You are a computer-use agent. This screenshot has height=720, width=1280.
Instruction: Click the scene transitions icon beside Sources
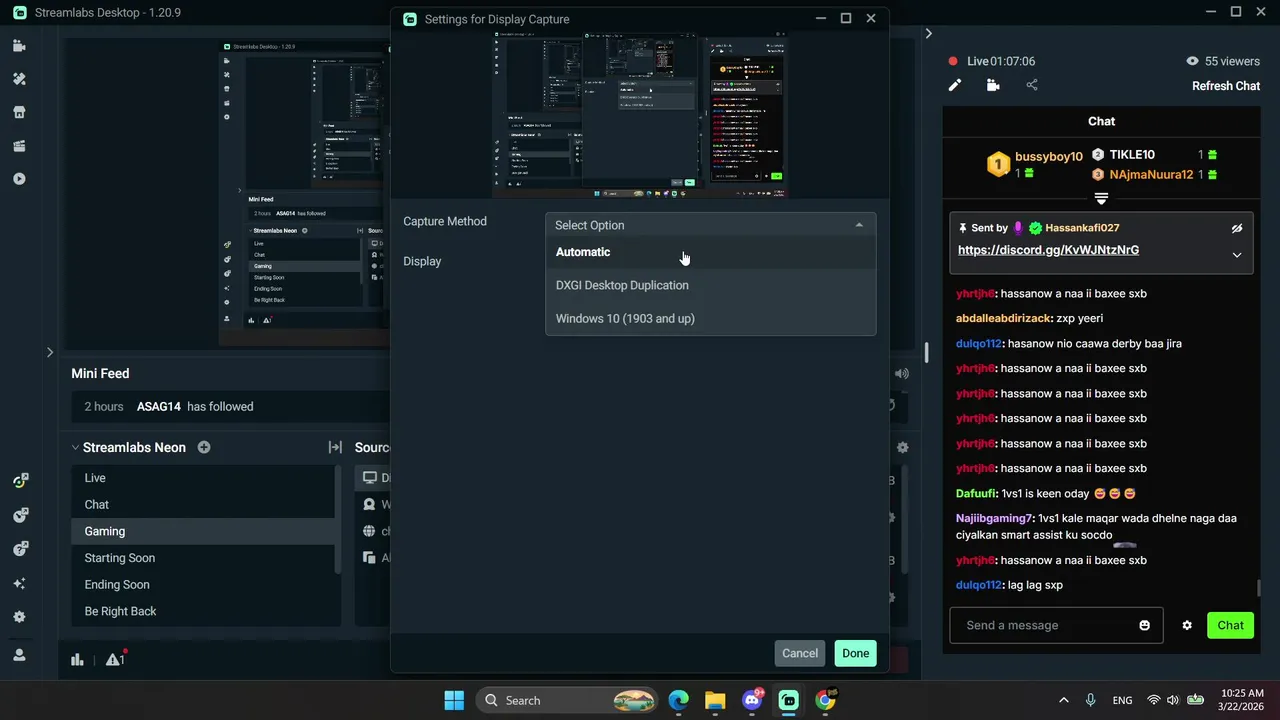(335, 447)
